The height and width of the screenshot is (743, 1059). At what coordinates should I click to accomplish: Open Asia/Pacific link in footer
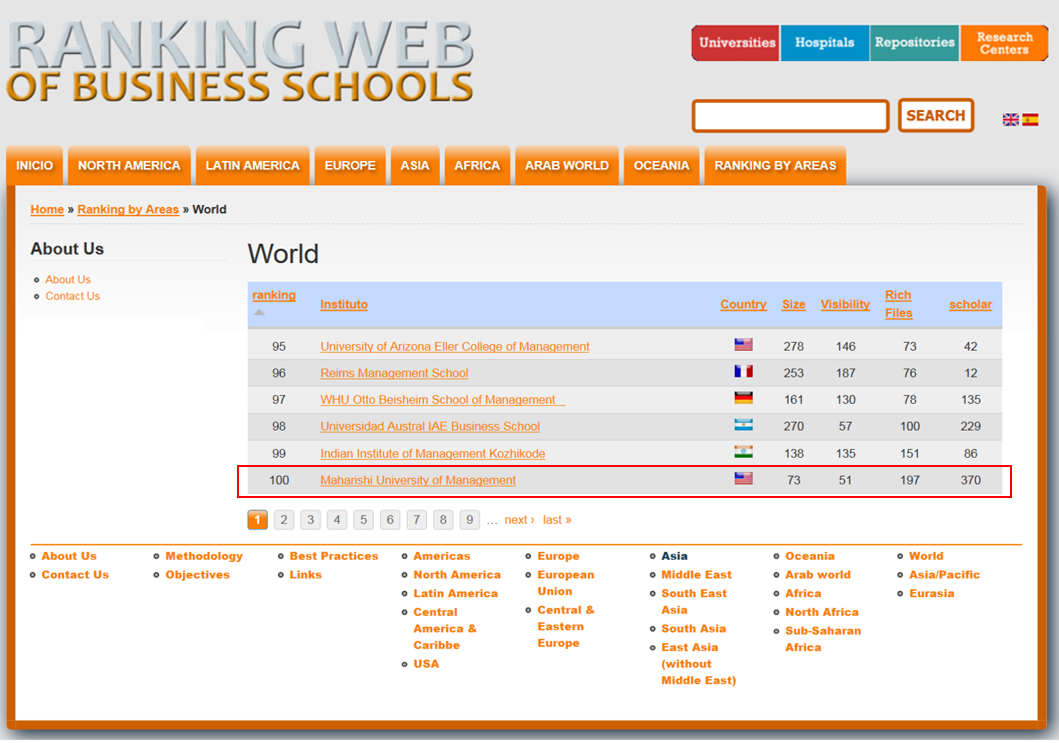point(944,575)
